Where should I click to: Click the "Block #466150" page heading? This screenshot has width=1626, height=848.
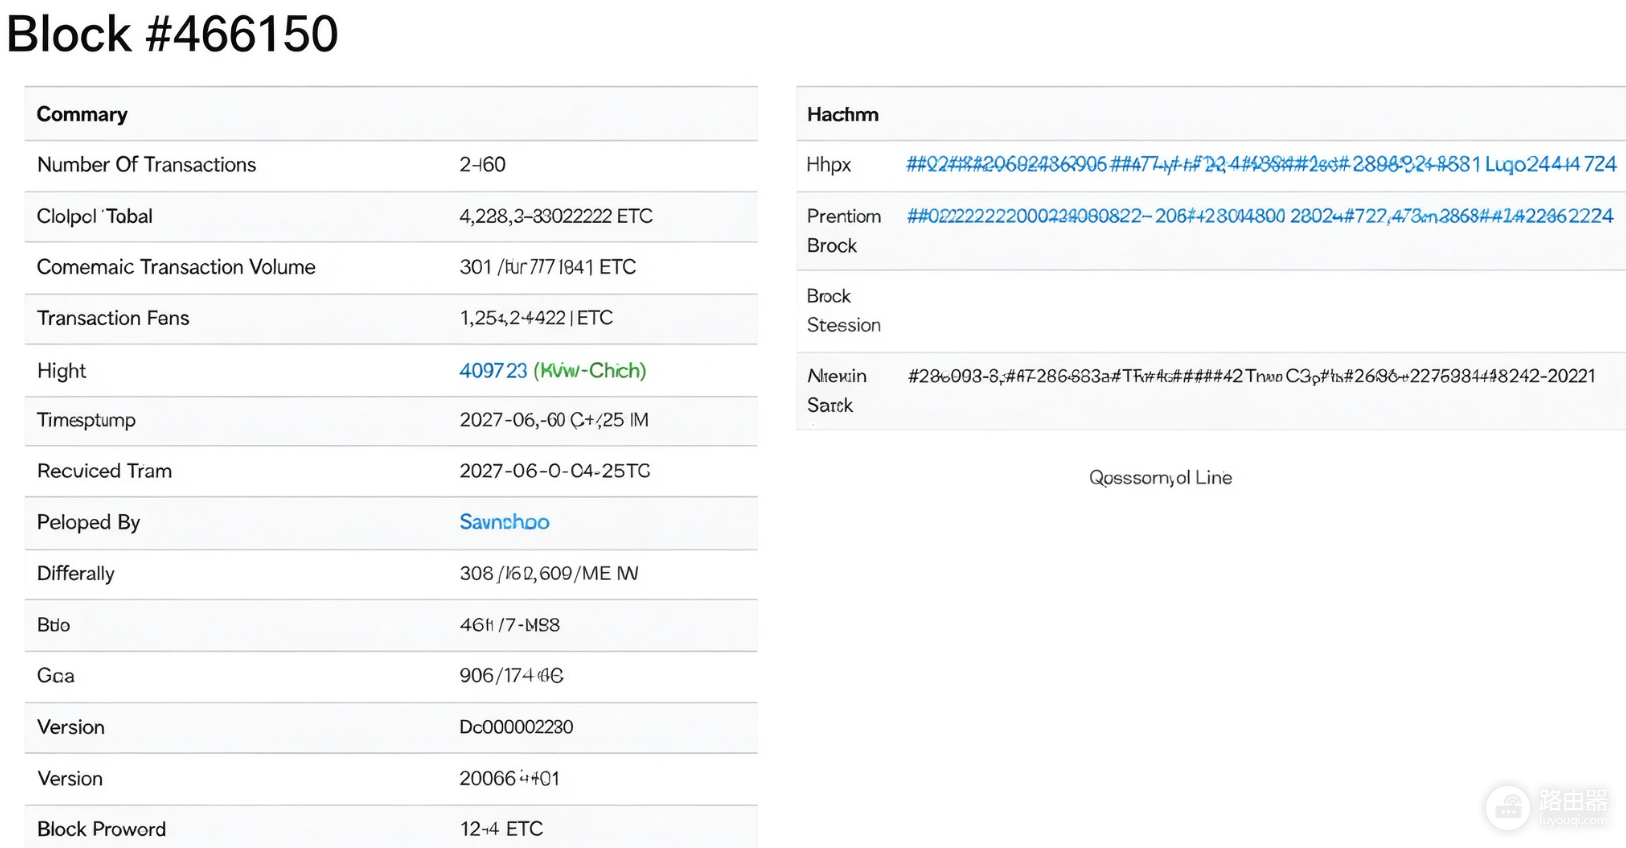pyautogui.click(x=172, y=34)
